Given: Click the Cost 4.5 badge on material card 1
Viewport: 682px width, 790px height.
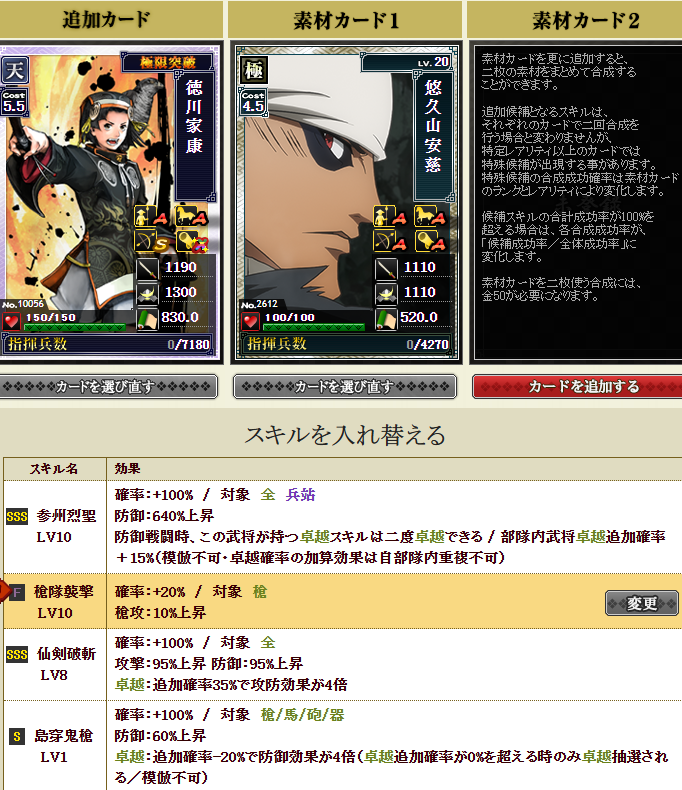Looking at the screenshot, I should point(252,102).
